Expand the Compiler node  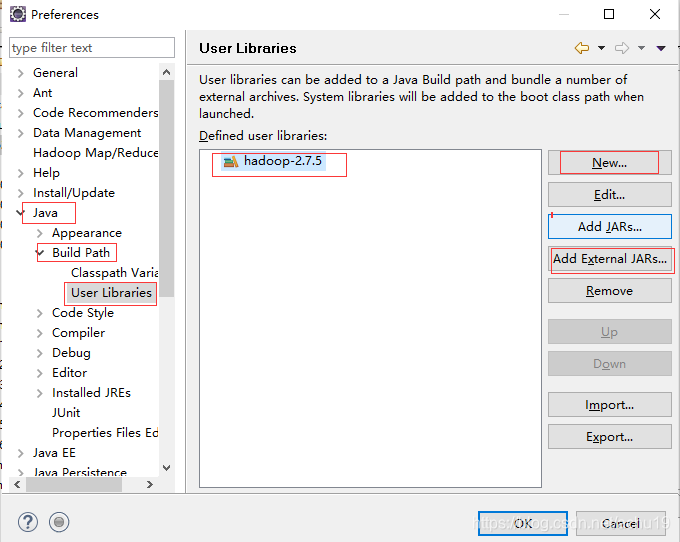point(39,333)
